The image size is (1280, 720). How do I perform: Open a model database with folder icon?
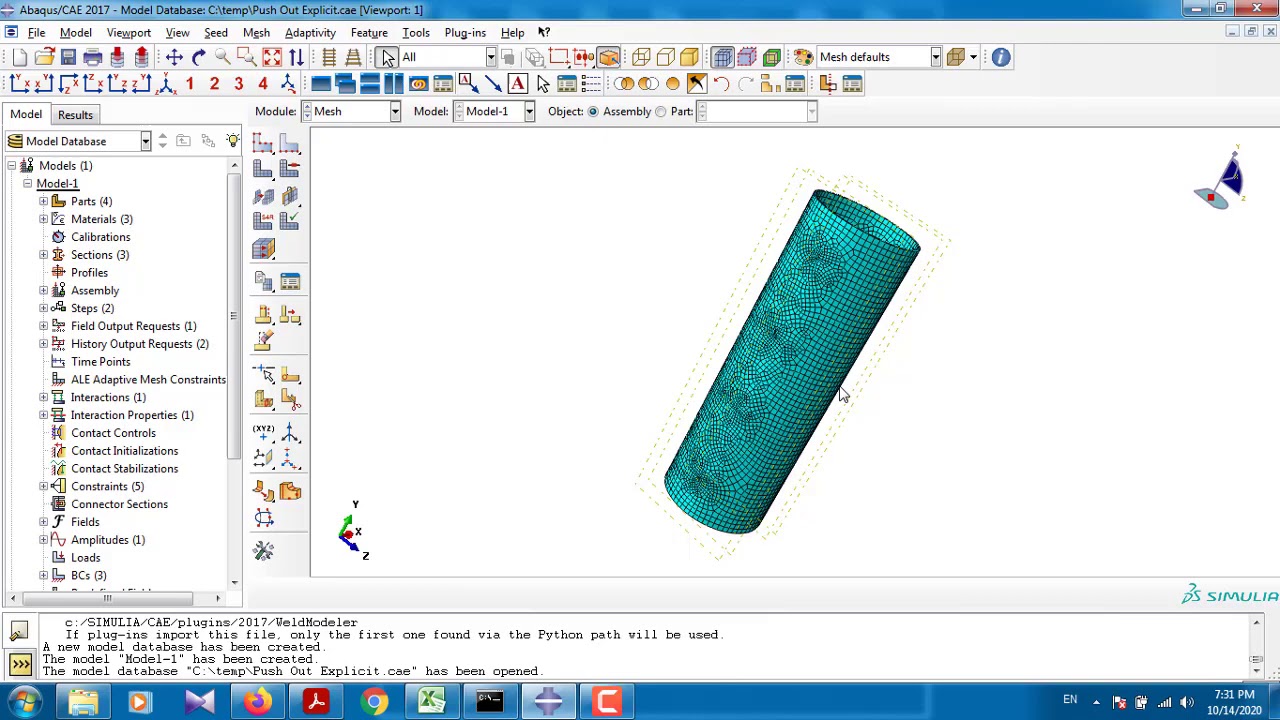[x=44, y=57]
